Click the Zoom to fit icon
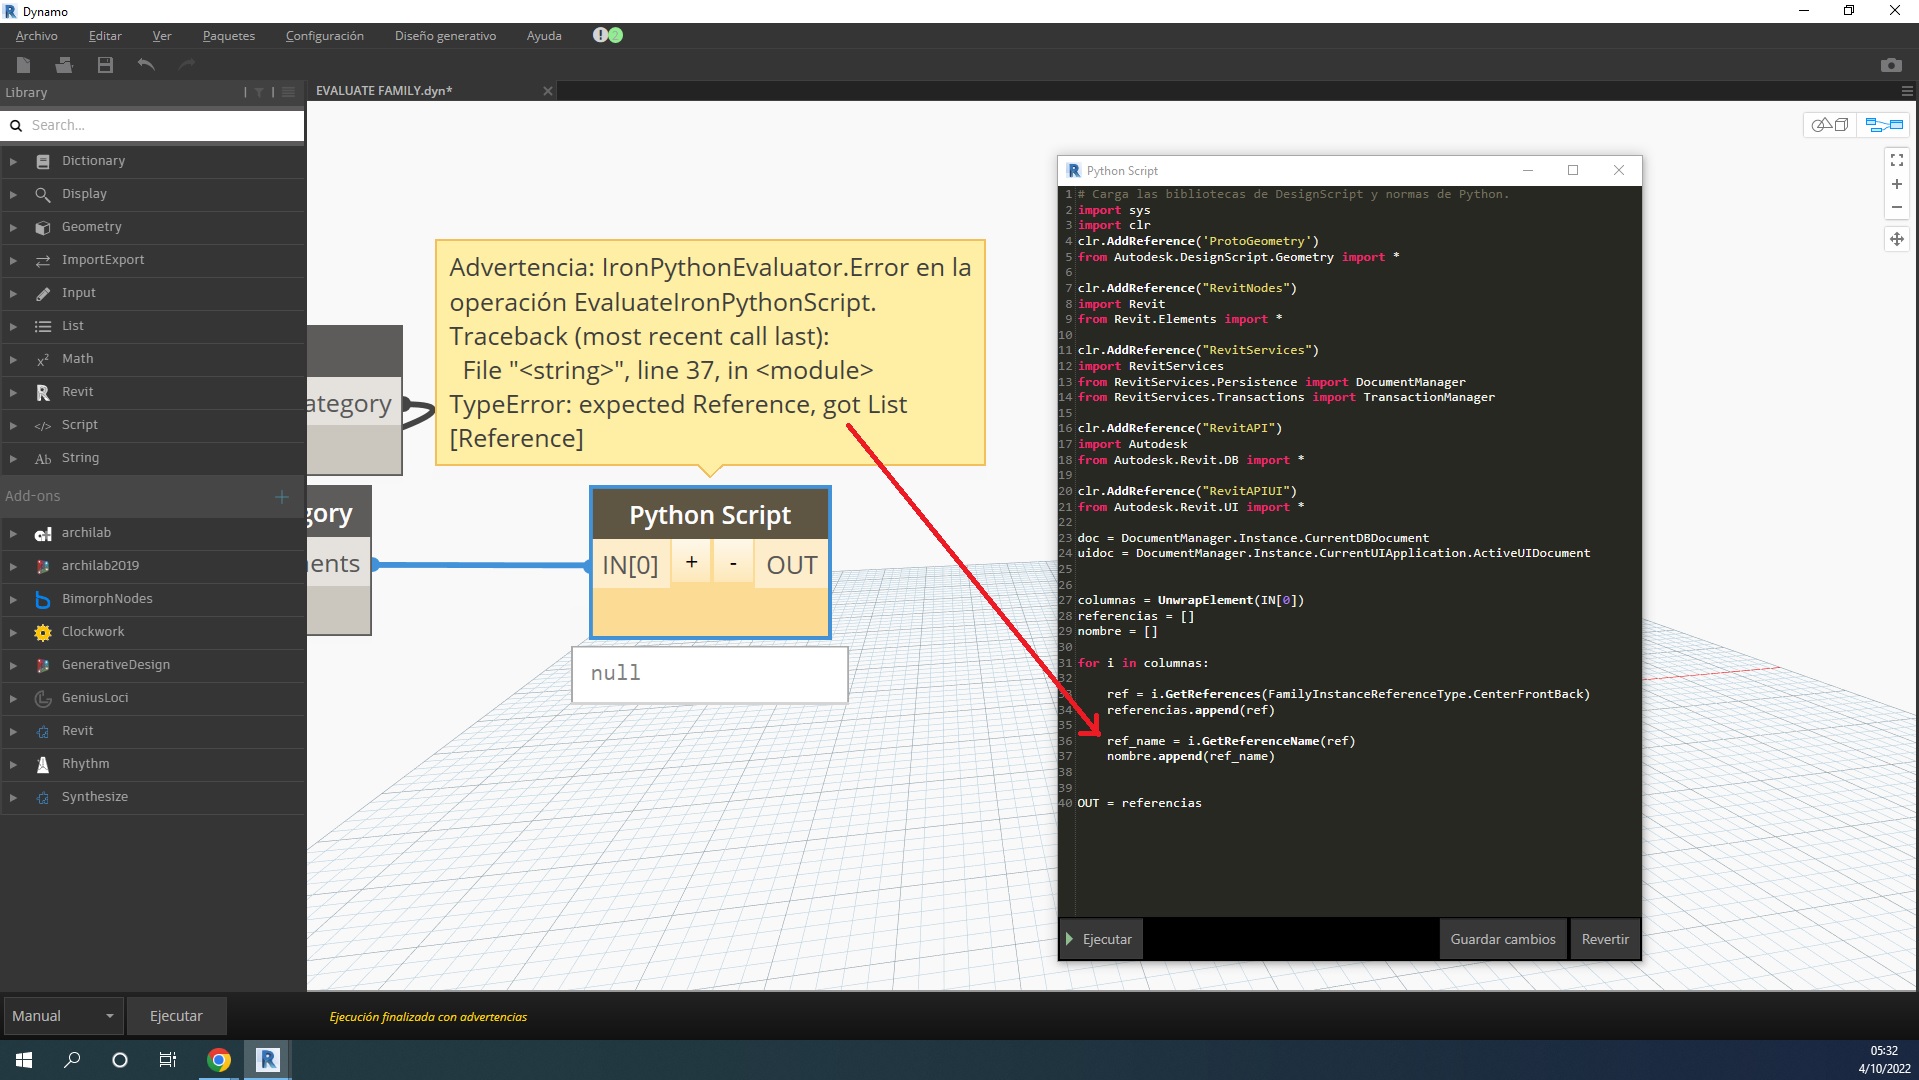 click(x=1896, y=160)
